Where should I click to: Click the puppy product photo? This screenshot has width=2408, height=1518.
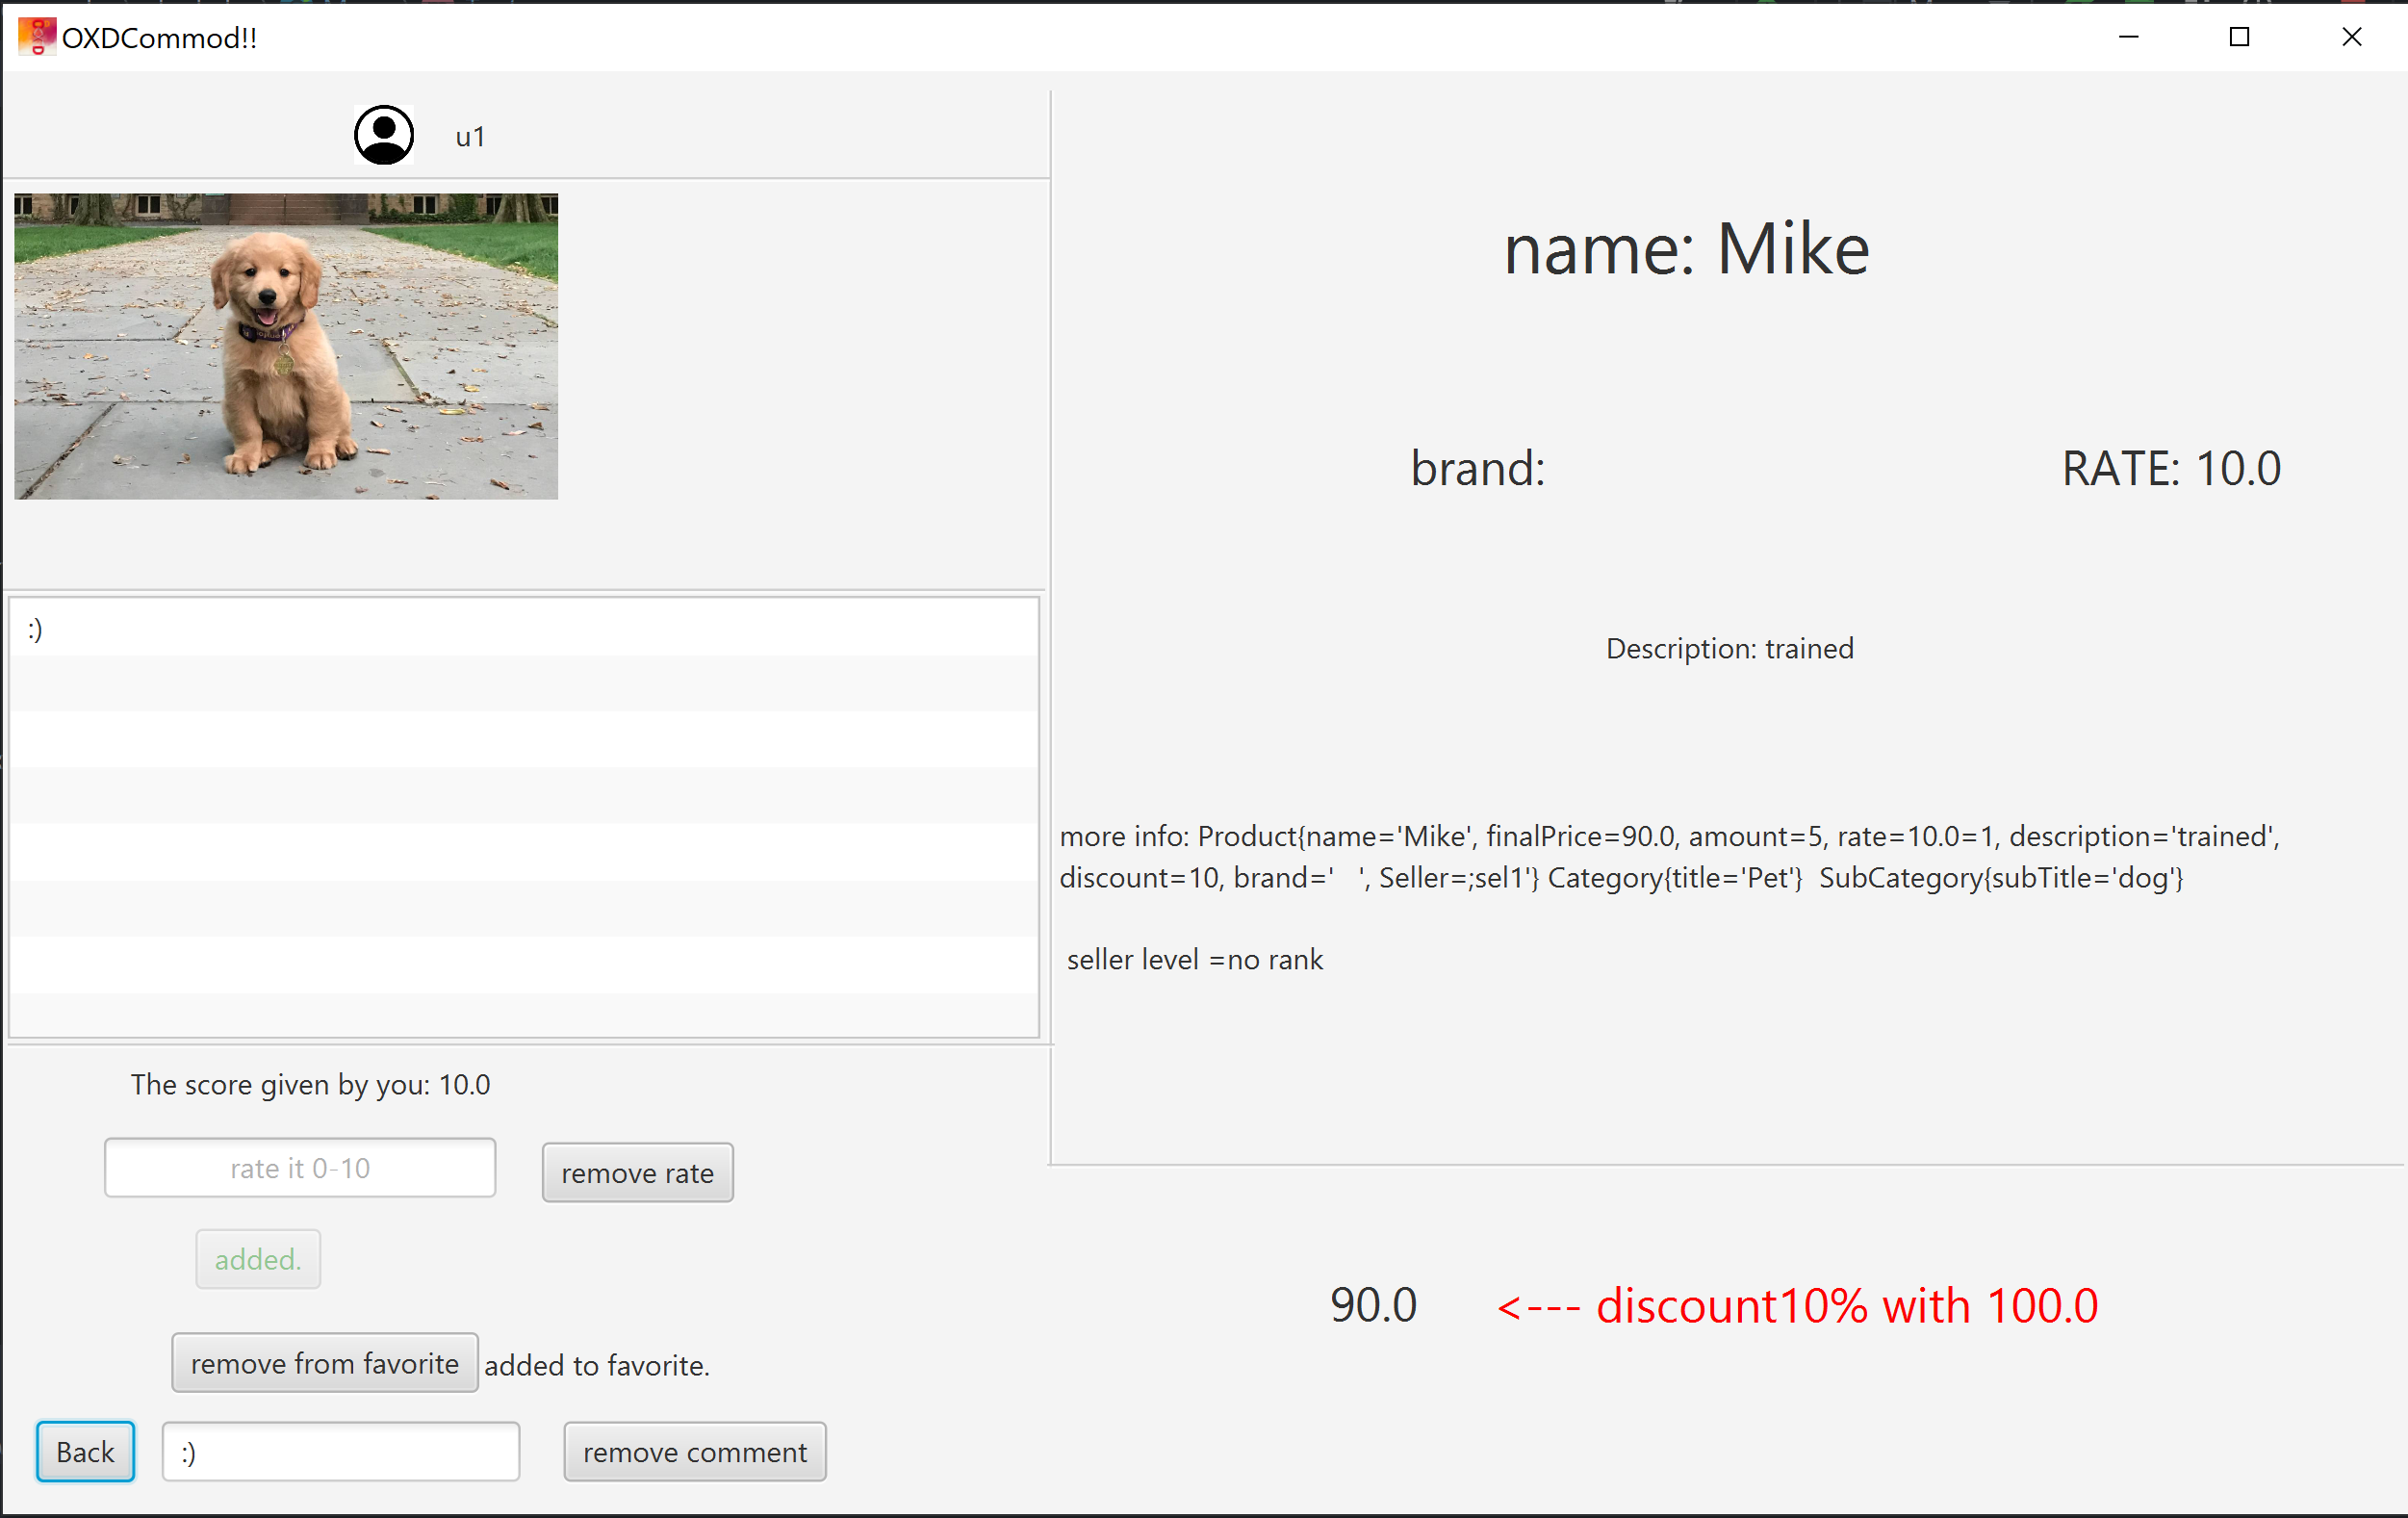pyautogui.click(x=286, y=346)
